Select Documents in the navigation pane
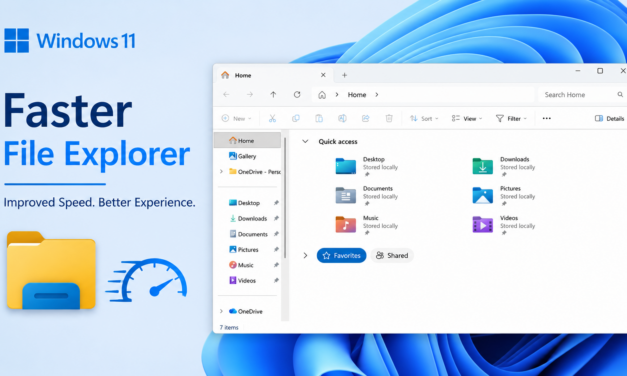The height and width of the screenshot is (376, 627). tap(248, 234)
